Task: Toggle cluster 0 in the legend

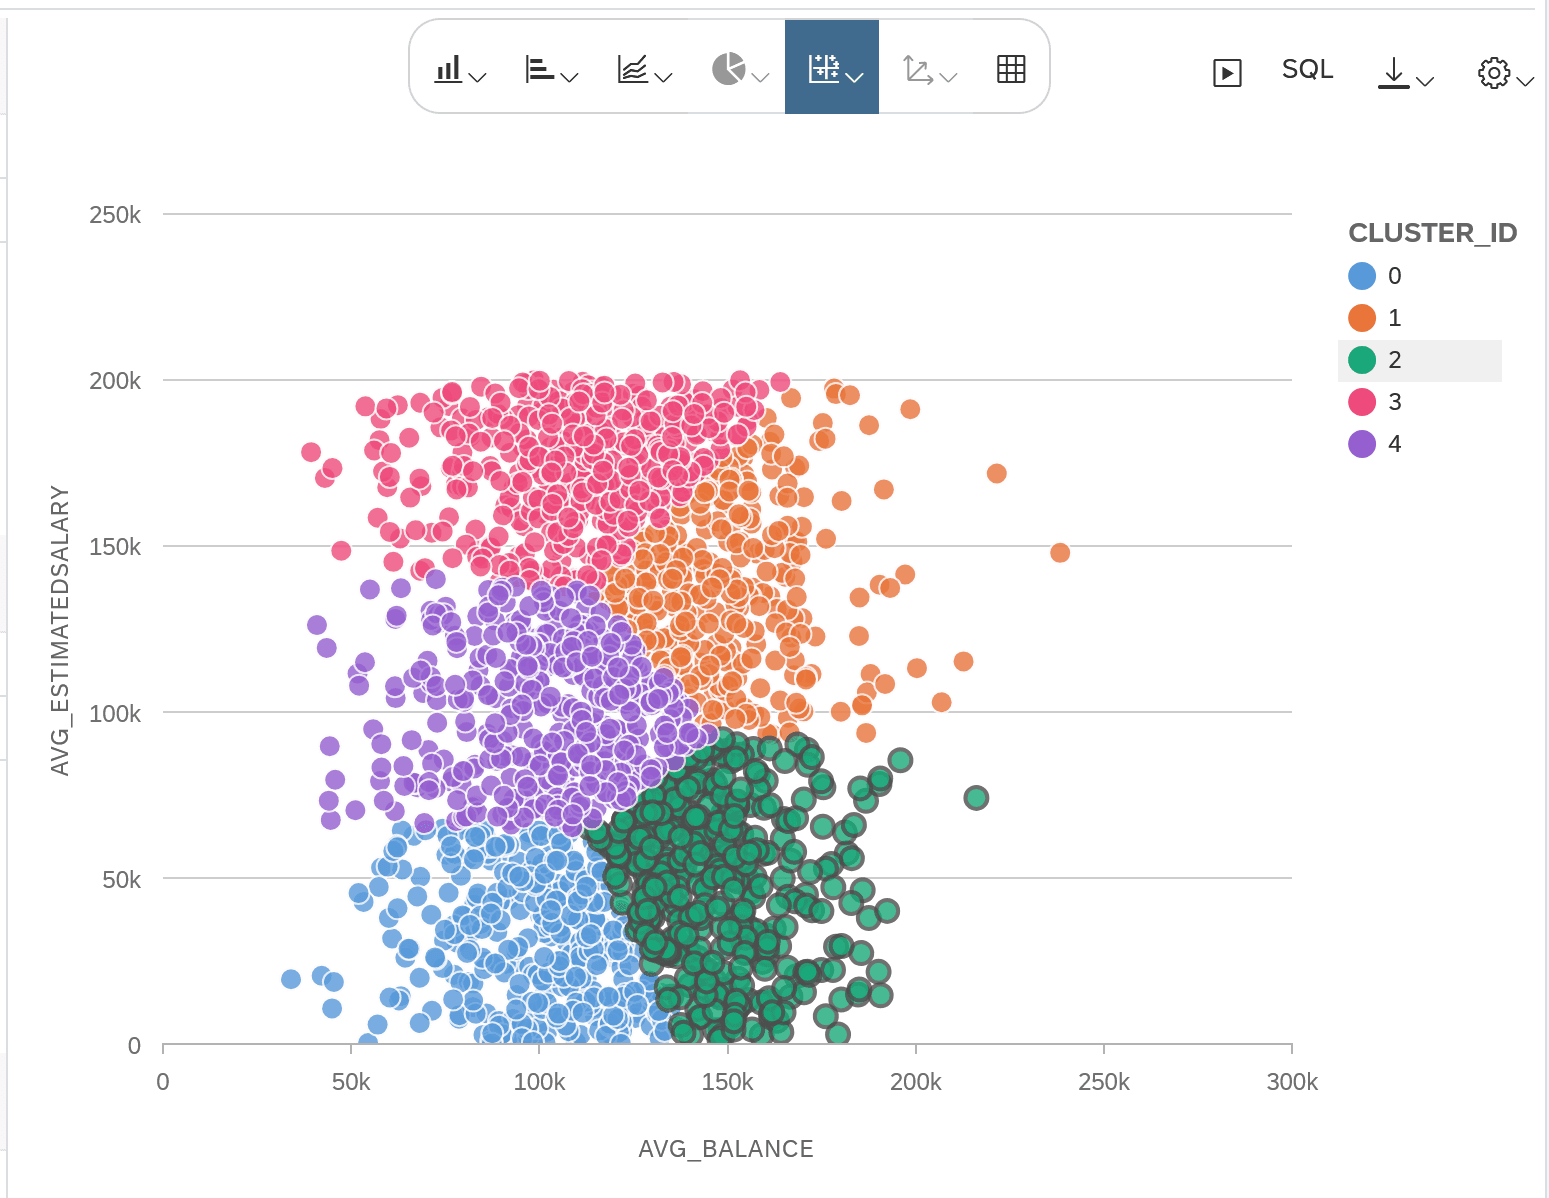Action: (x=1378, y=276)
